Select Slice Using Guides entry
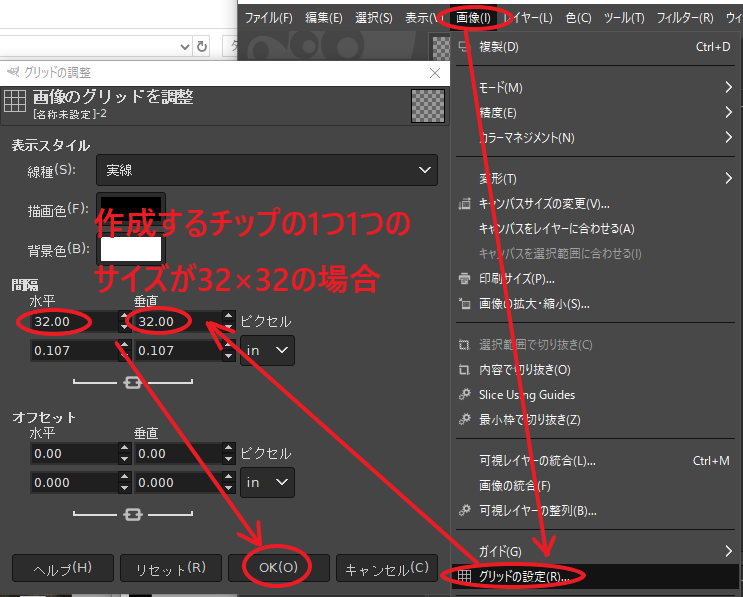 coord(595,395)
